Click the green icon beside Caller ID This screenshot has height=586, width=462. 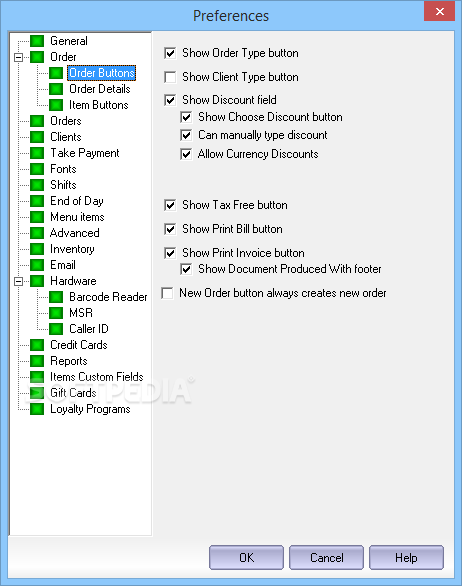pos(56,329)
